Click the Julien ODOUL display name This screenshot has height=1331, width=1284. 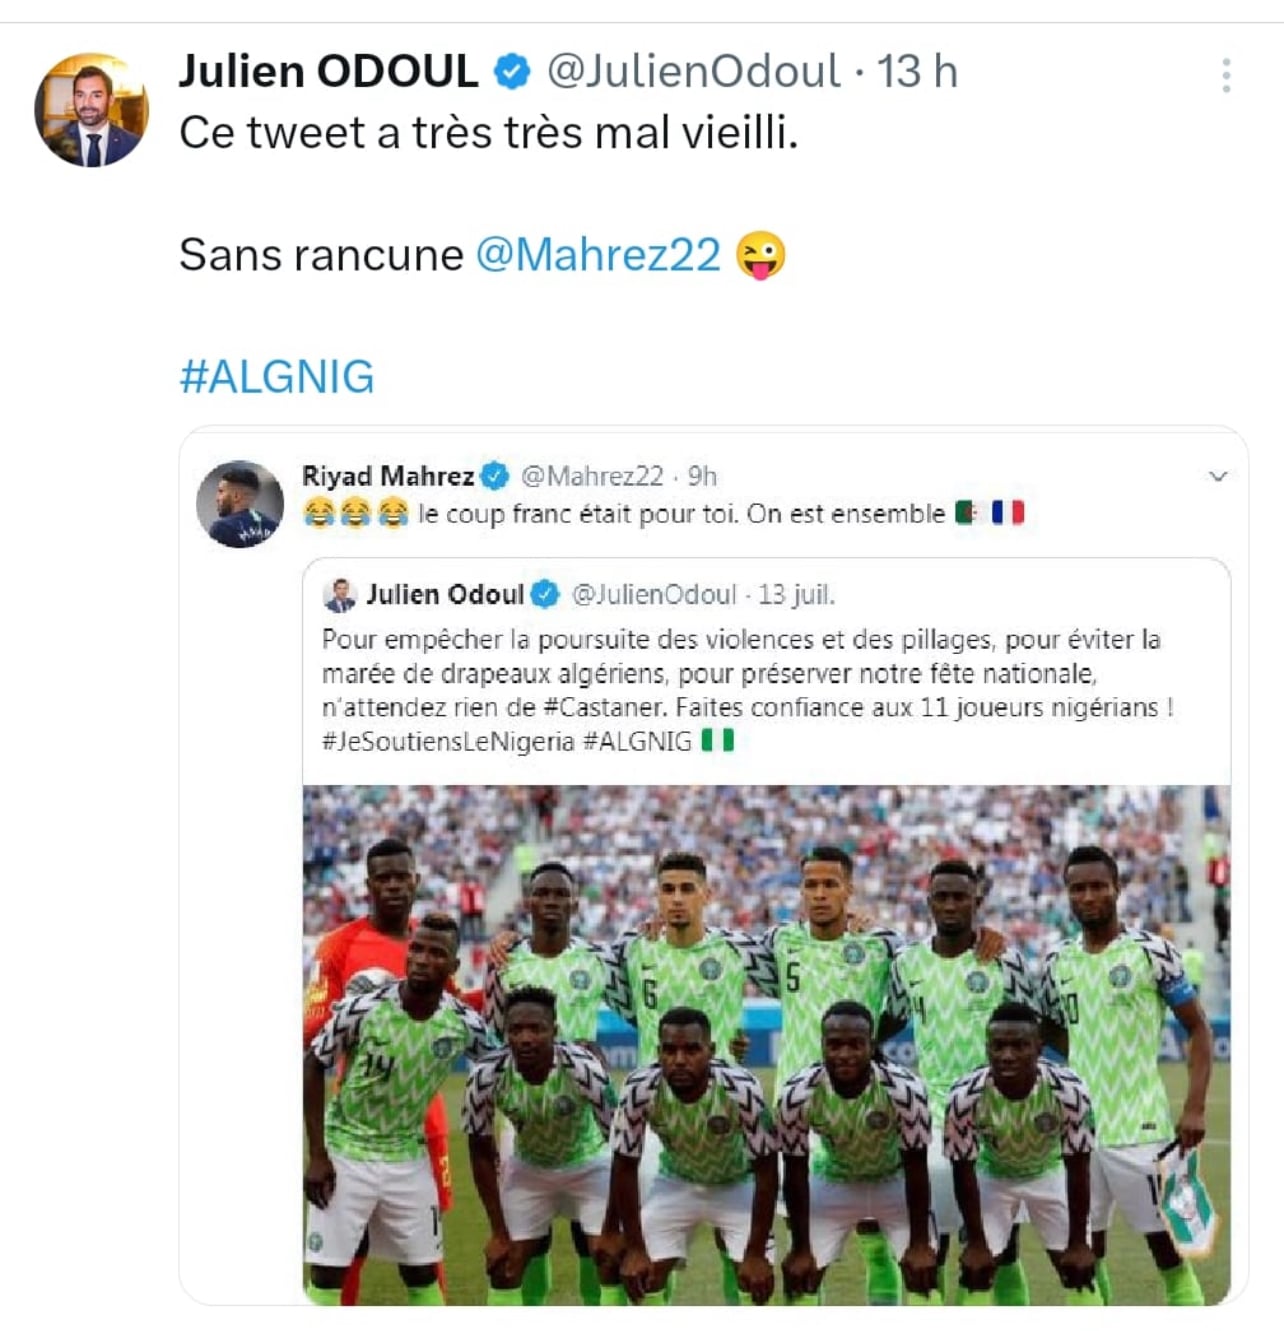pyautogui.click(x=328, y=72)
